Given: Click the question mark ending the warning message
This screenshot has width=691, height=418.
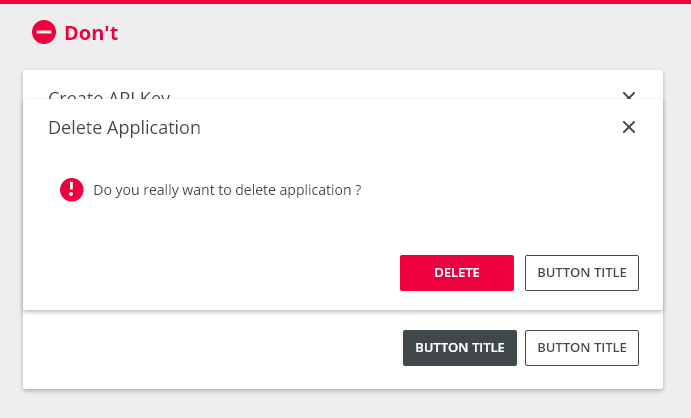Looking at the screenshot, I should pos(359,190).
